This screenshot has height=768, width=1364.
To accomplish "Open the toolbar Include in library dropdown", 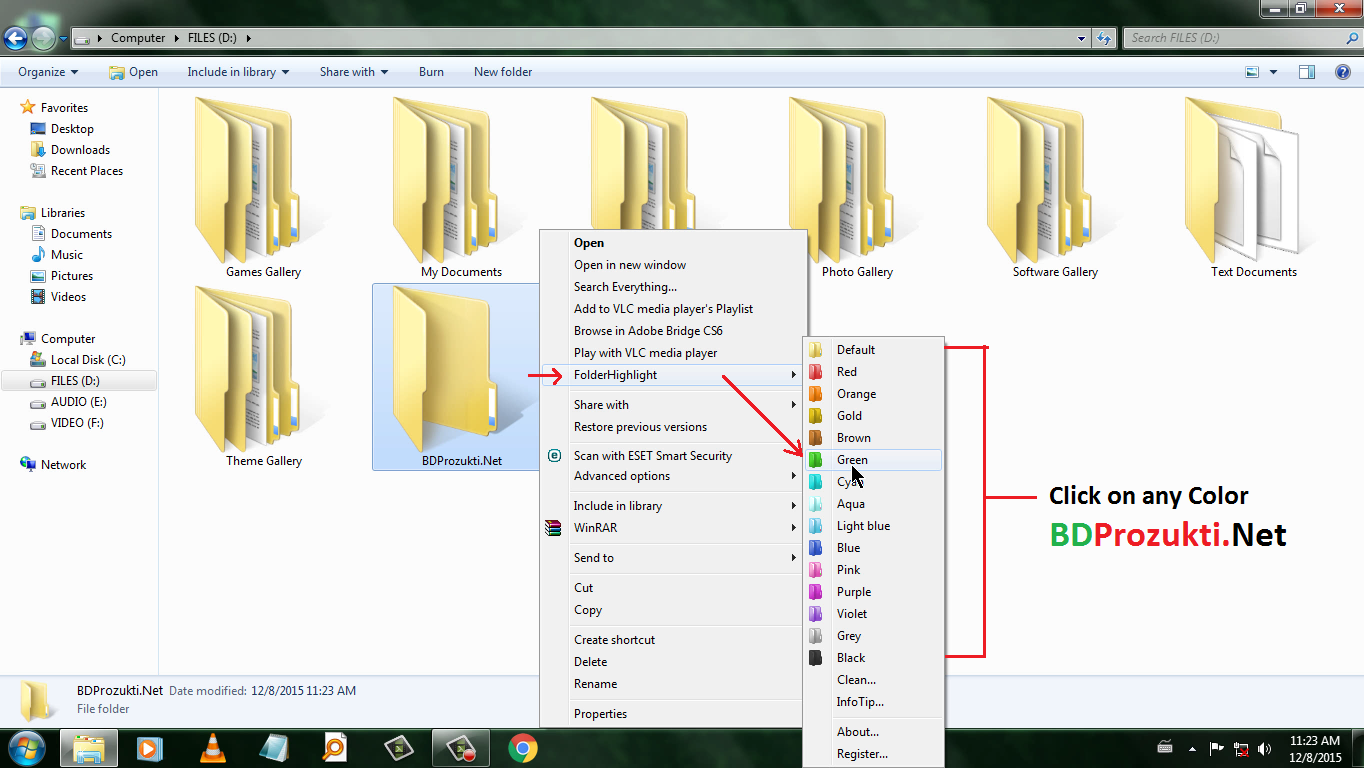I will (x=238, y=72).
